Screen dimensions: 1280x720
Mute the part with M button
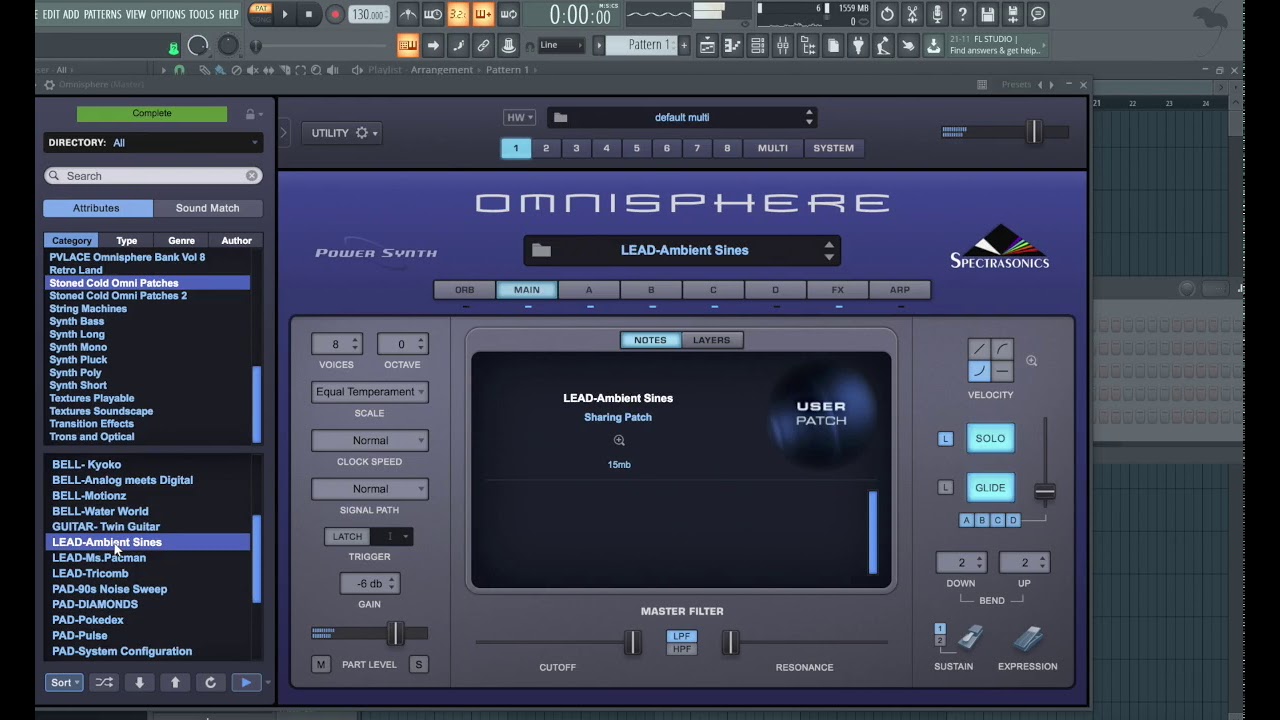point(321,665)
